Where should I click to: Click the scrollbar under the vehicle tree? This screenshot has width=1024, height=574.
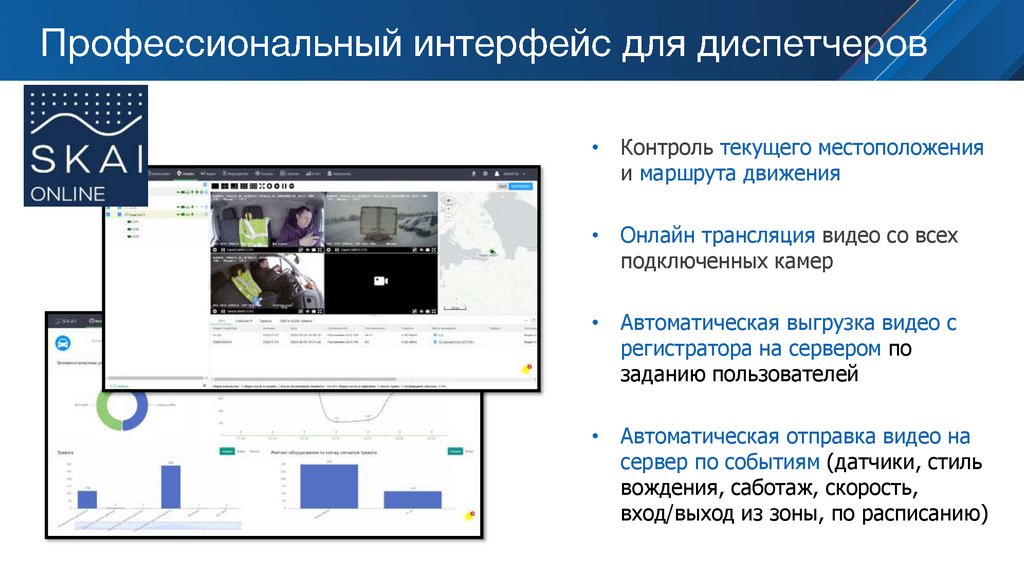click(156, 378)
